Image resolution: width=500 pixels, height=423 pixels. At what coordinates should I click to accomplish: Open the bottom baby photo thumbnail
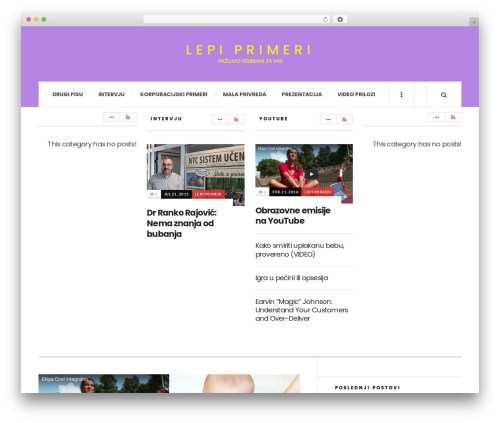point(235,383)
